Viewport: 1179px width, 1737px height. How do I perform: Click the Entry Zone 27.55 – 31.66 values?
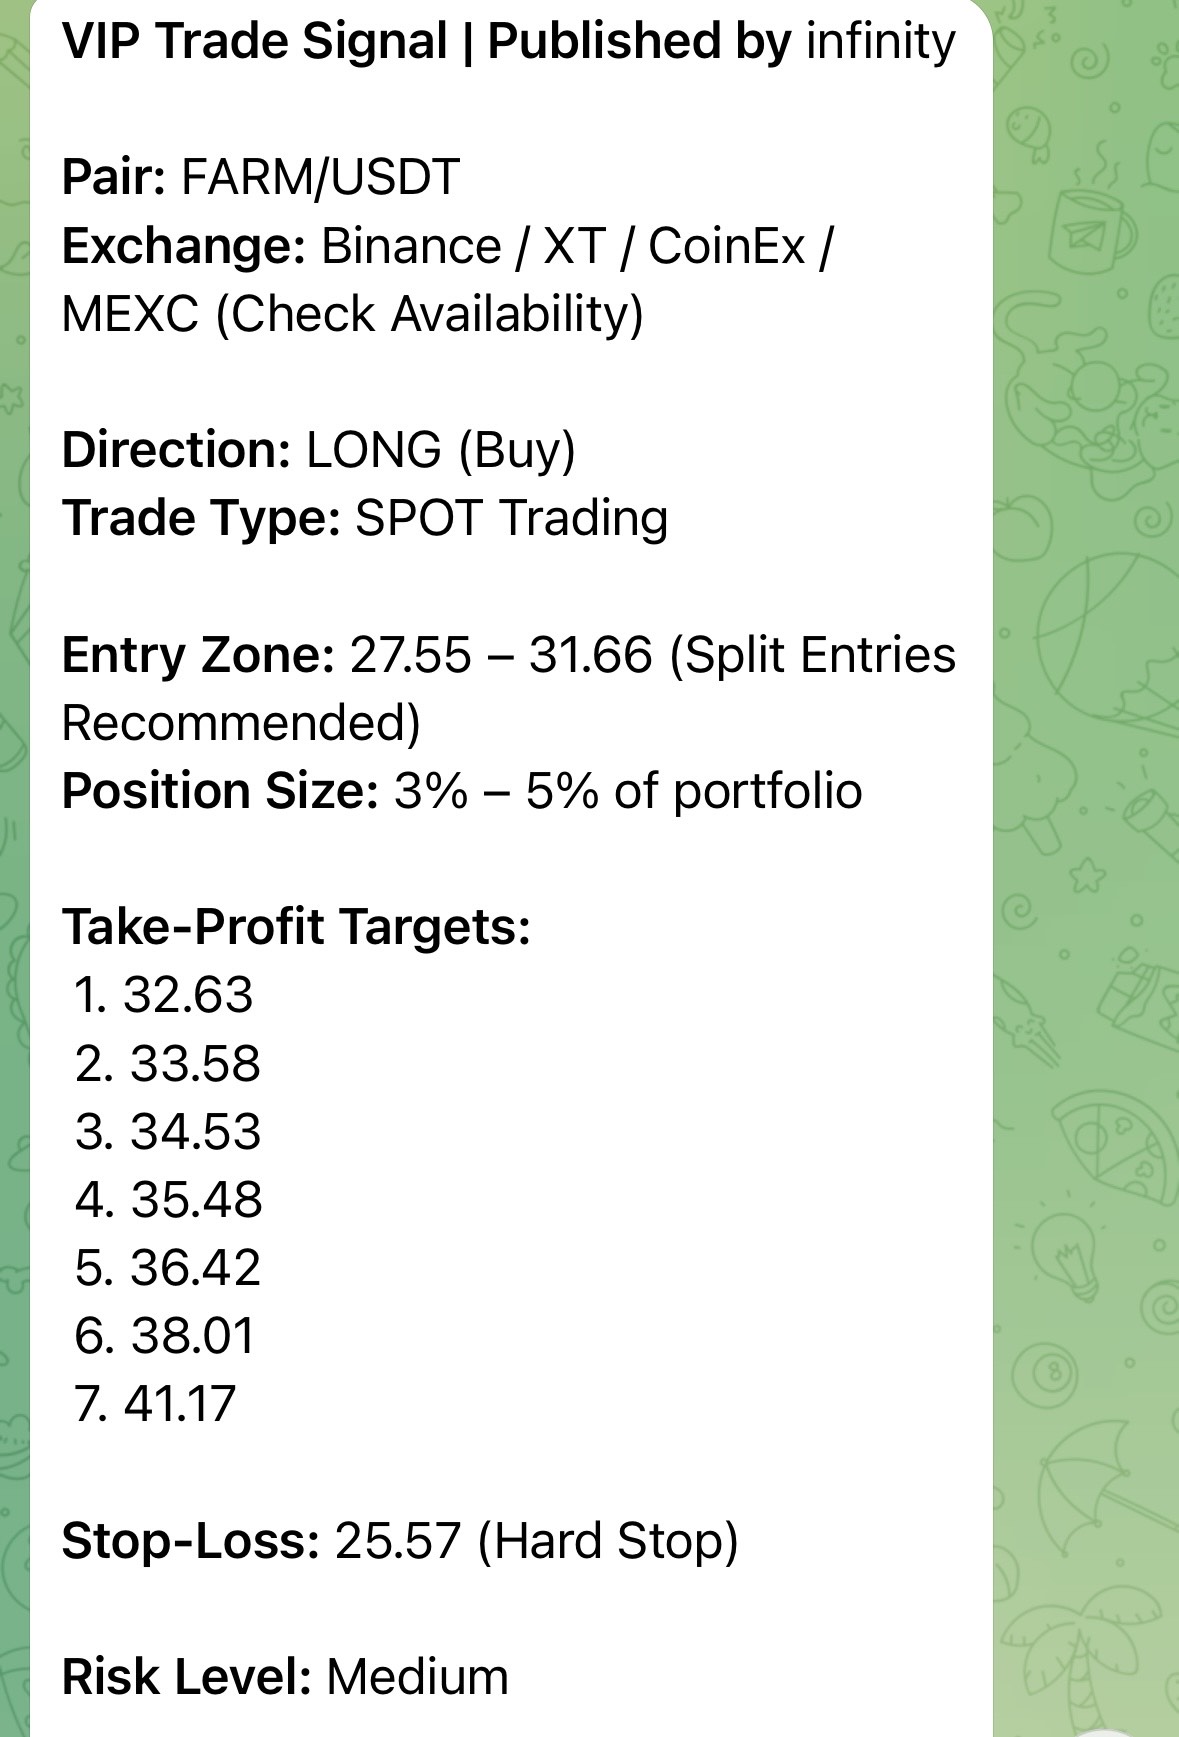pos(501,655)
